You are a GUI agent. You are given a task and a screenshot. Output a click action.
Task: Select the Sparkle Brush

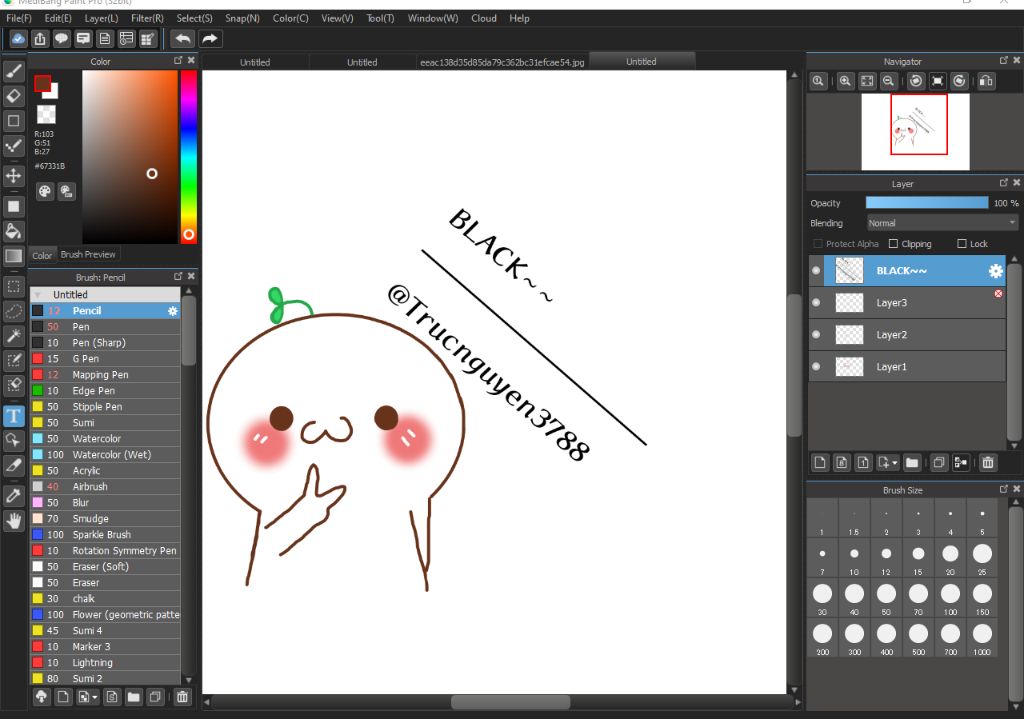tap(106, 534)
